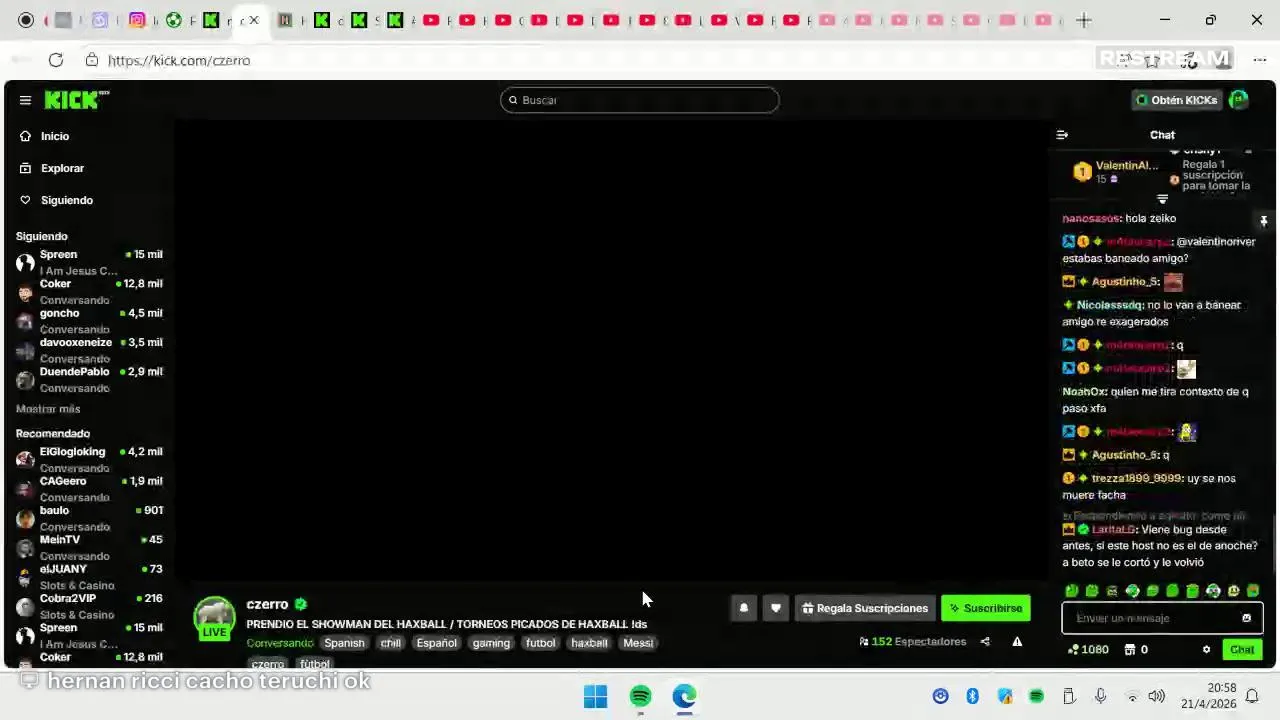Click the Obtén KICKs button

pos(1176,100)
